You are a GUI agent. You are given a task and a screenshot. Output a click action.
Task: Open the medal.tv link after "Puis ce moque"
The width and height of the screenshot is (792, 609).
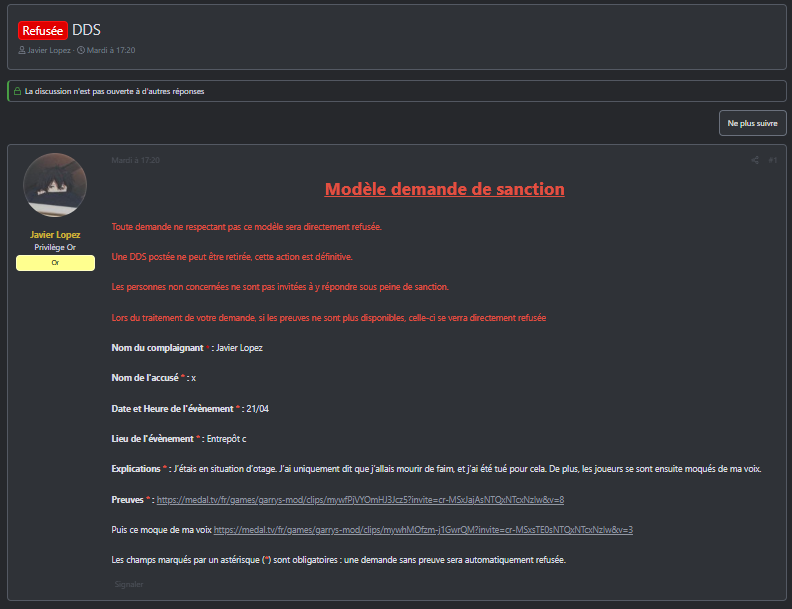423,529
